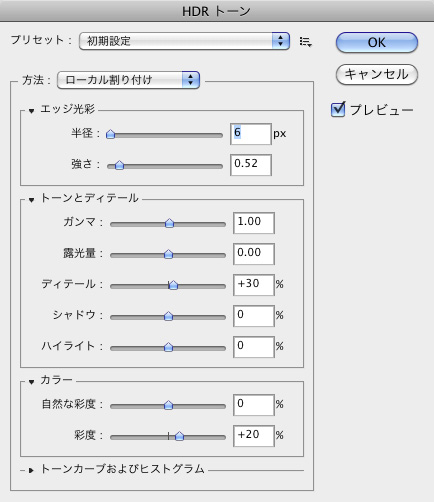Collapse the エッジ光彩 section
This screenshot has height=502, width=434.
[31, 111]
